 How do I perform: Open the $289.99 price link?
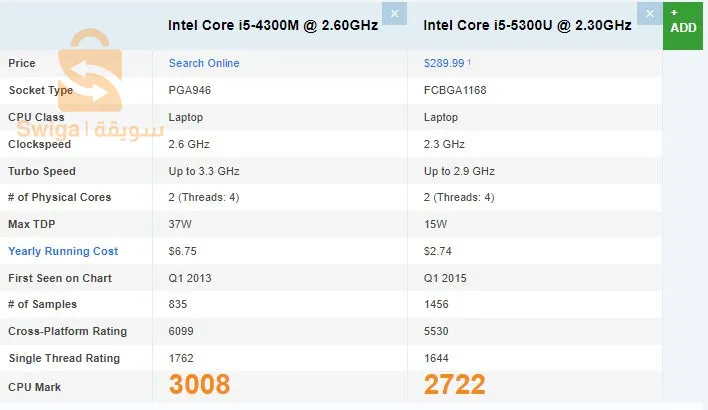(x=444, y=63)
